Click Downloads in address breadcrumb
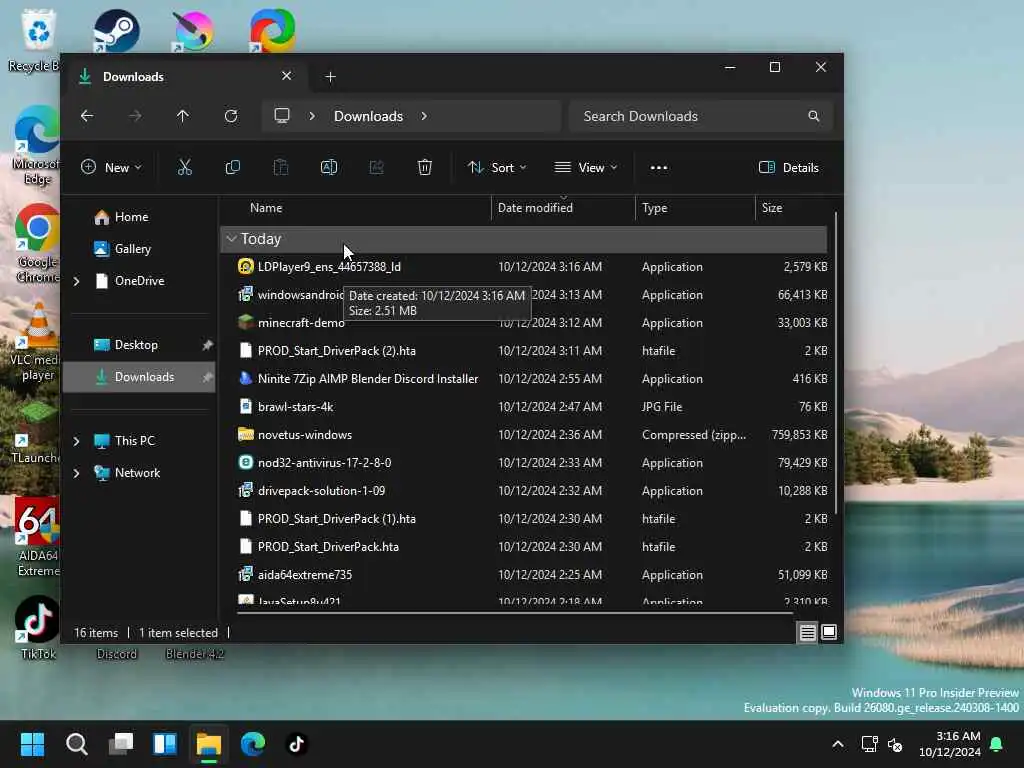This screenshot has width=1024, height=768. pyautogui.click(x=368, y=116)
